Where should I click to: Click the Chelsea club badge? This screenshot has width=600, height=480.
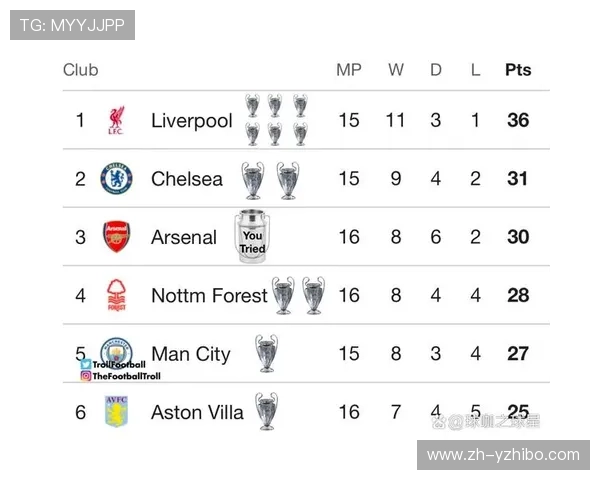116,179
